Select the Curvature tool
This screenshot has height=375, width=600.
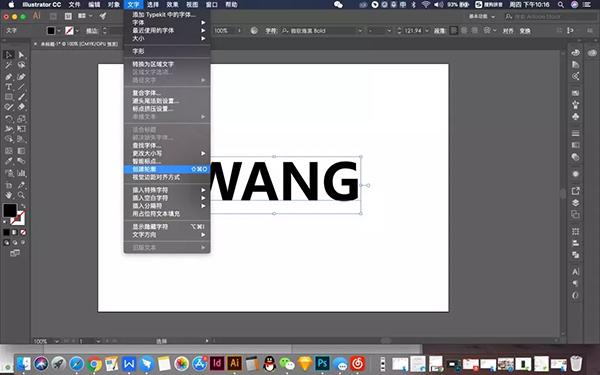coord(21,77)
